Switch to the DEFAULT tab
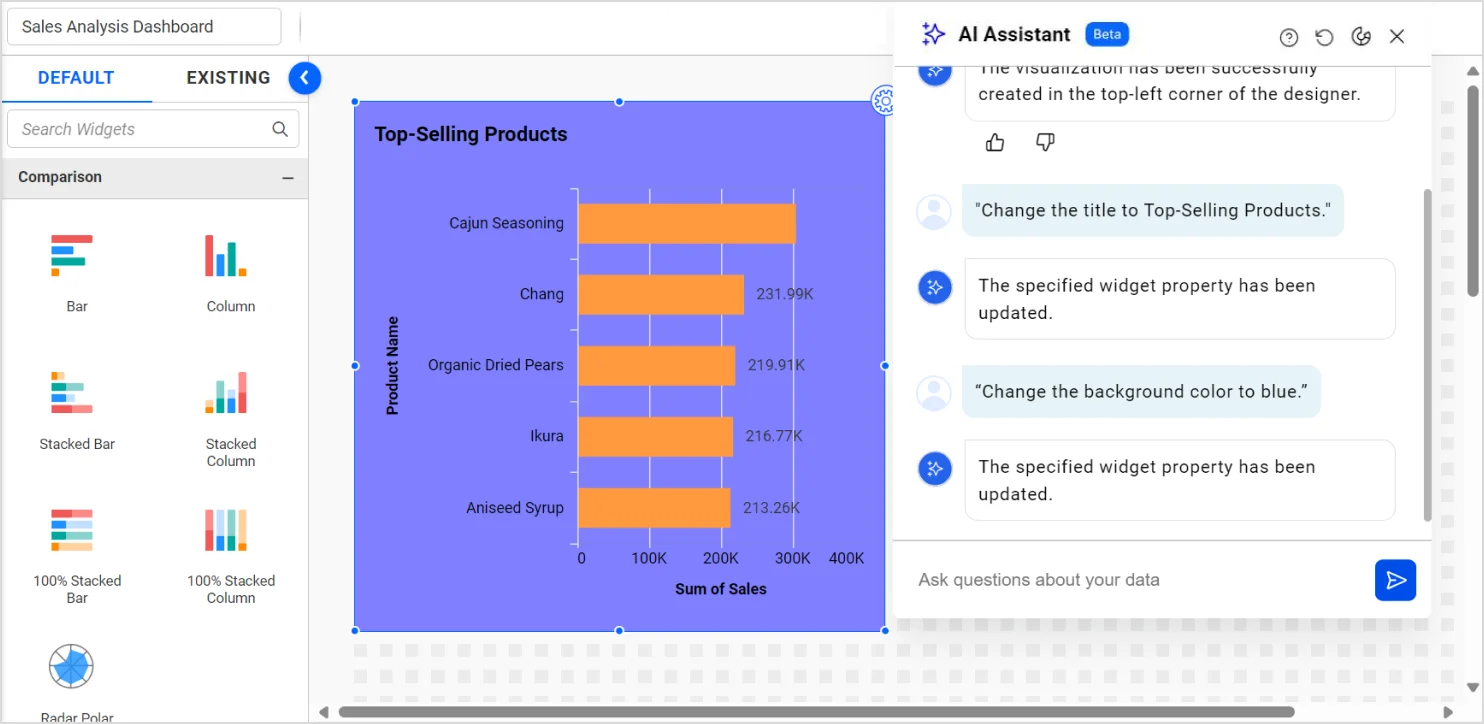This screenshot has height=724, width=1484. [76, 78]
